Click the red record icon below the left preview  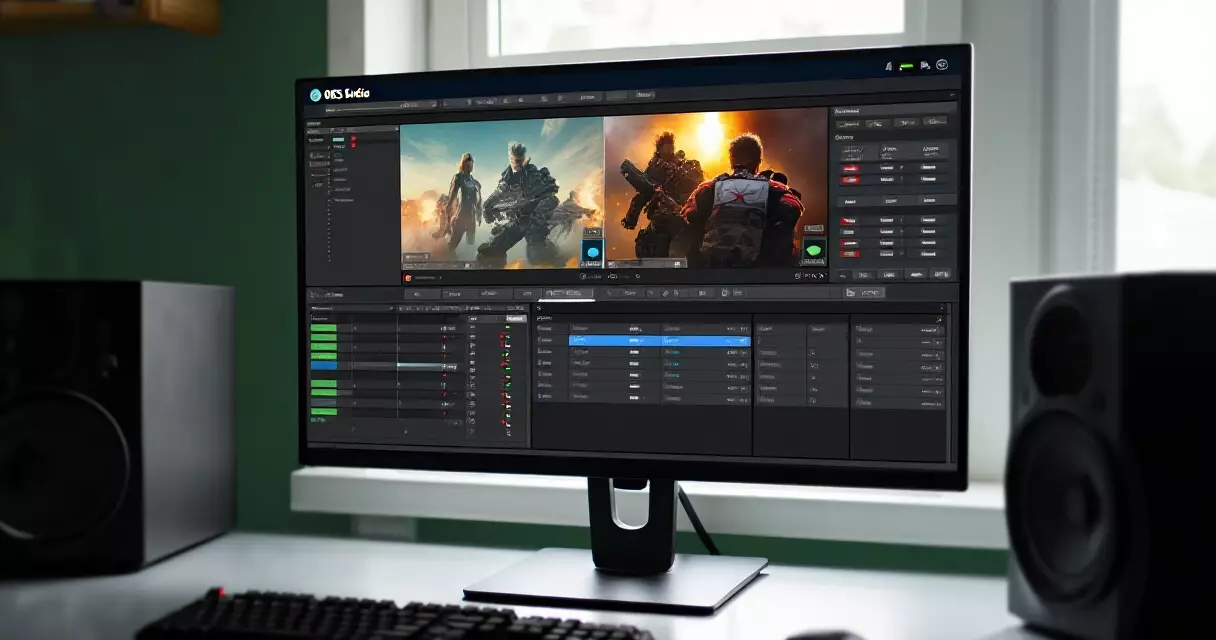[x=408, y=278]
